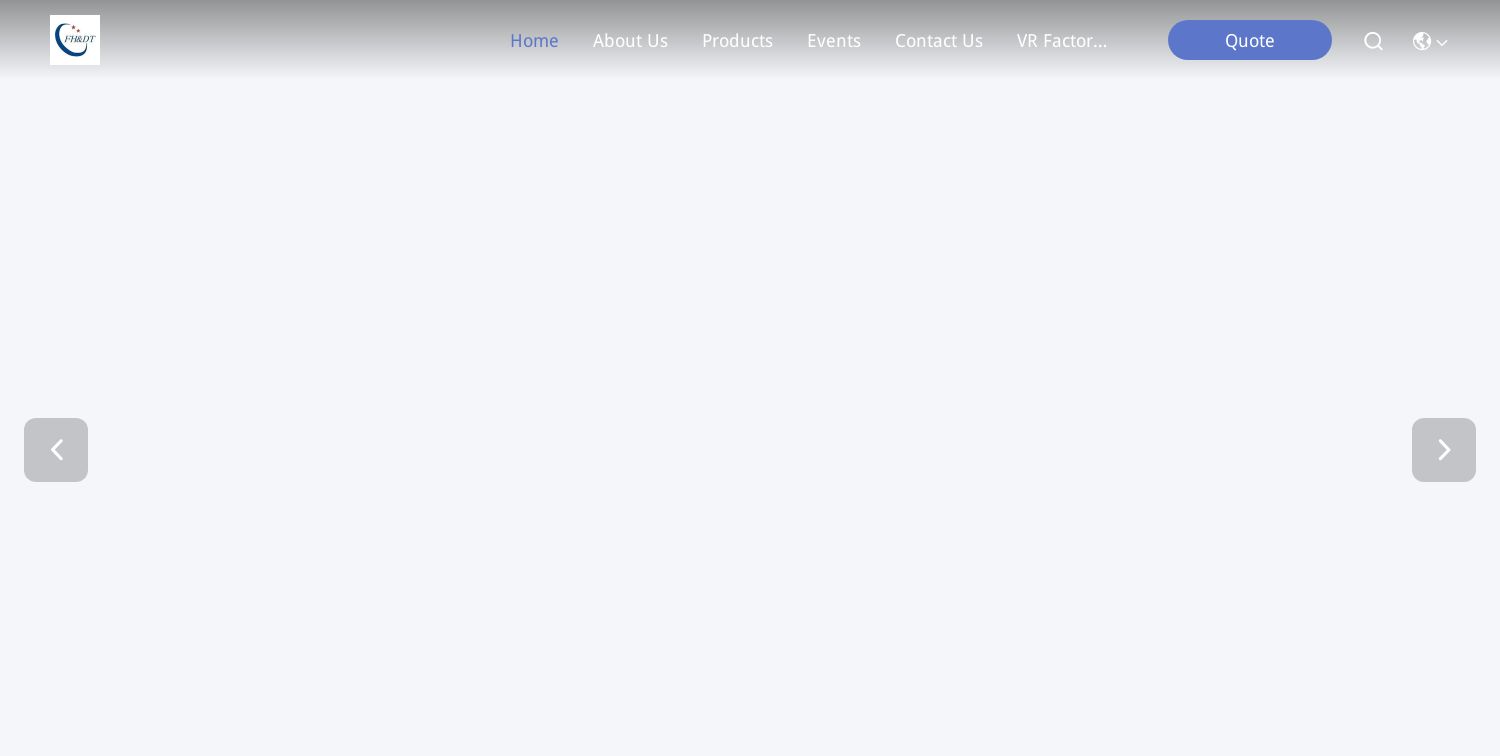
Task: Switch to the About Us page
Action: (x=630, y=41)
